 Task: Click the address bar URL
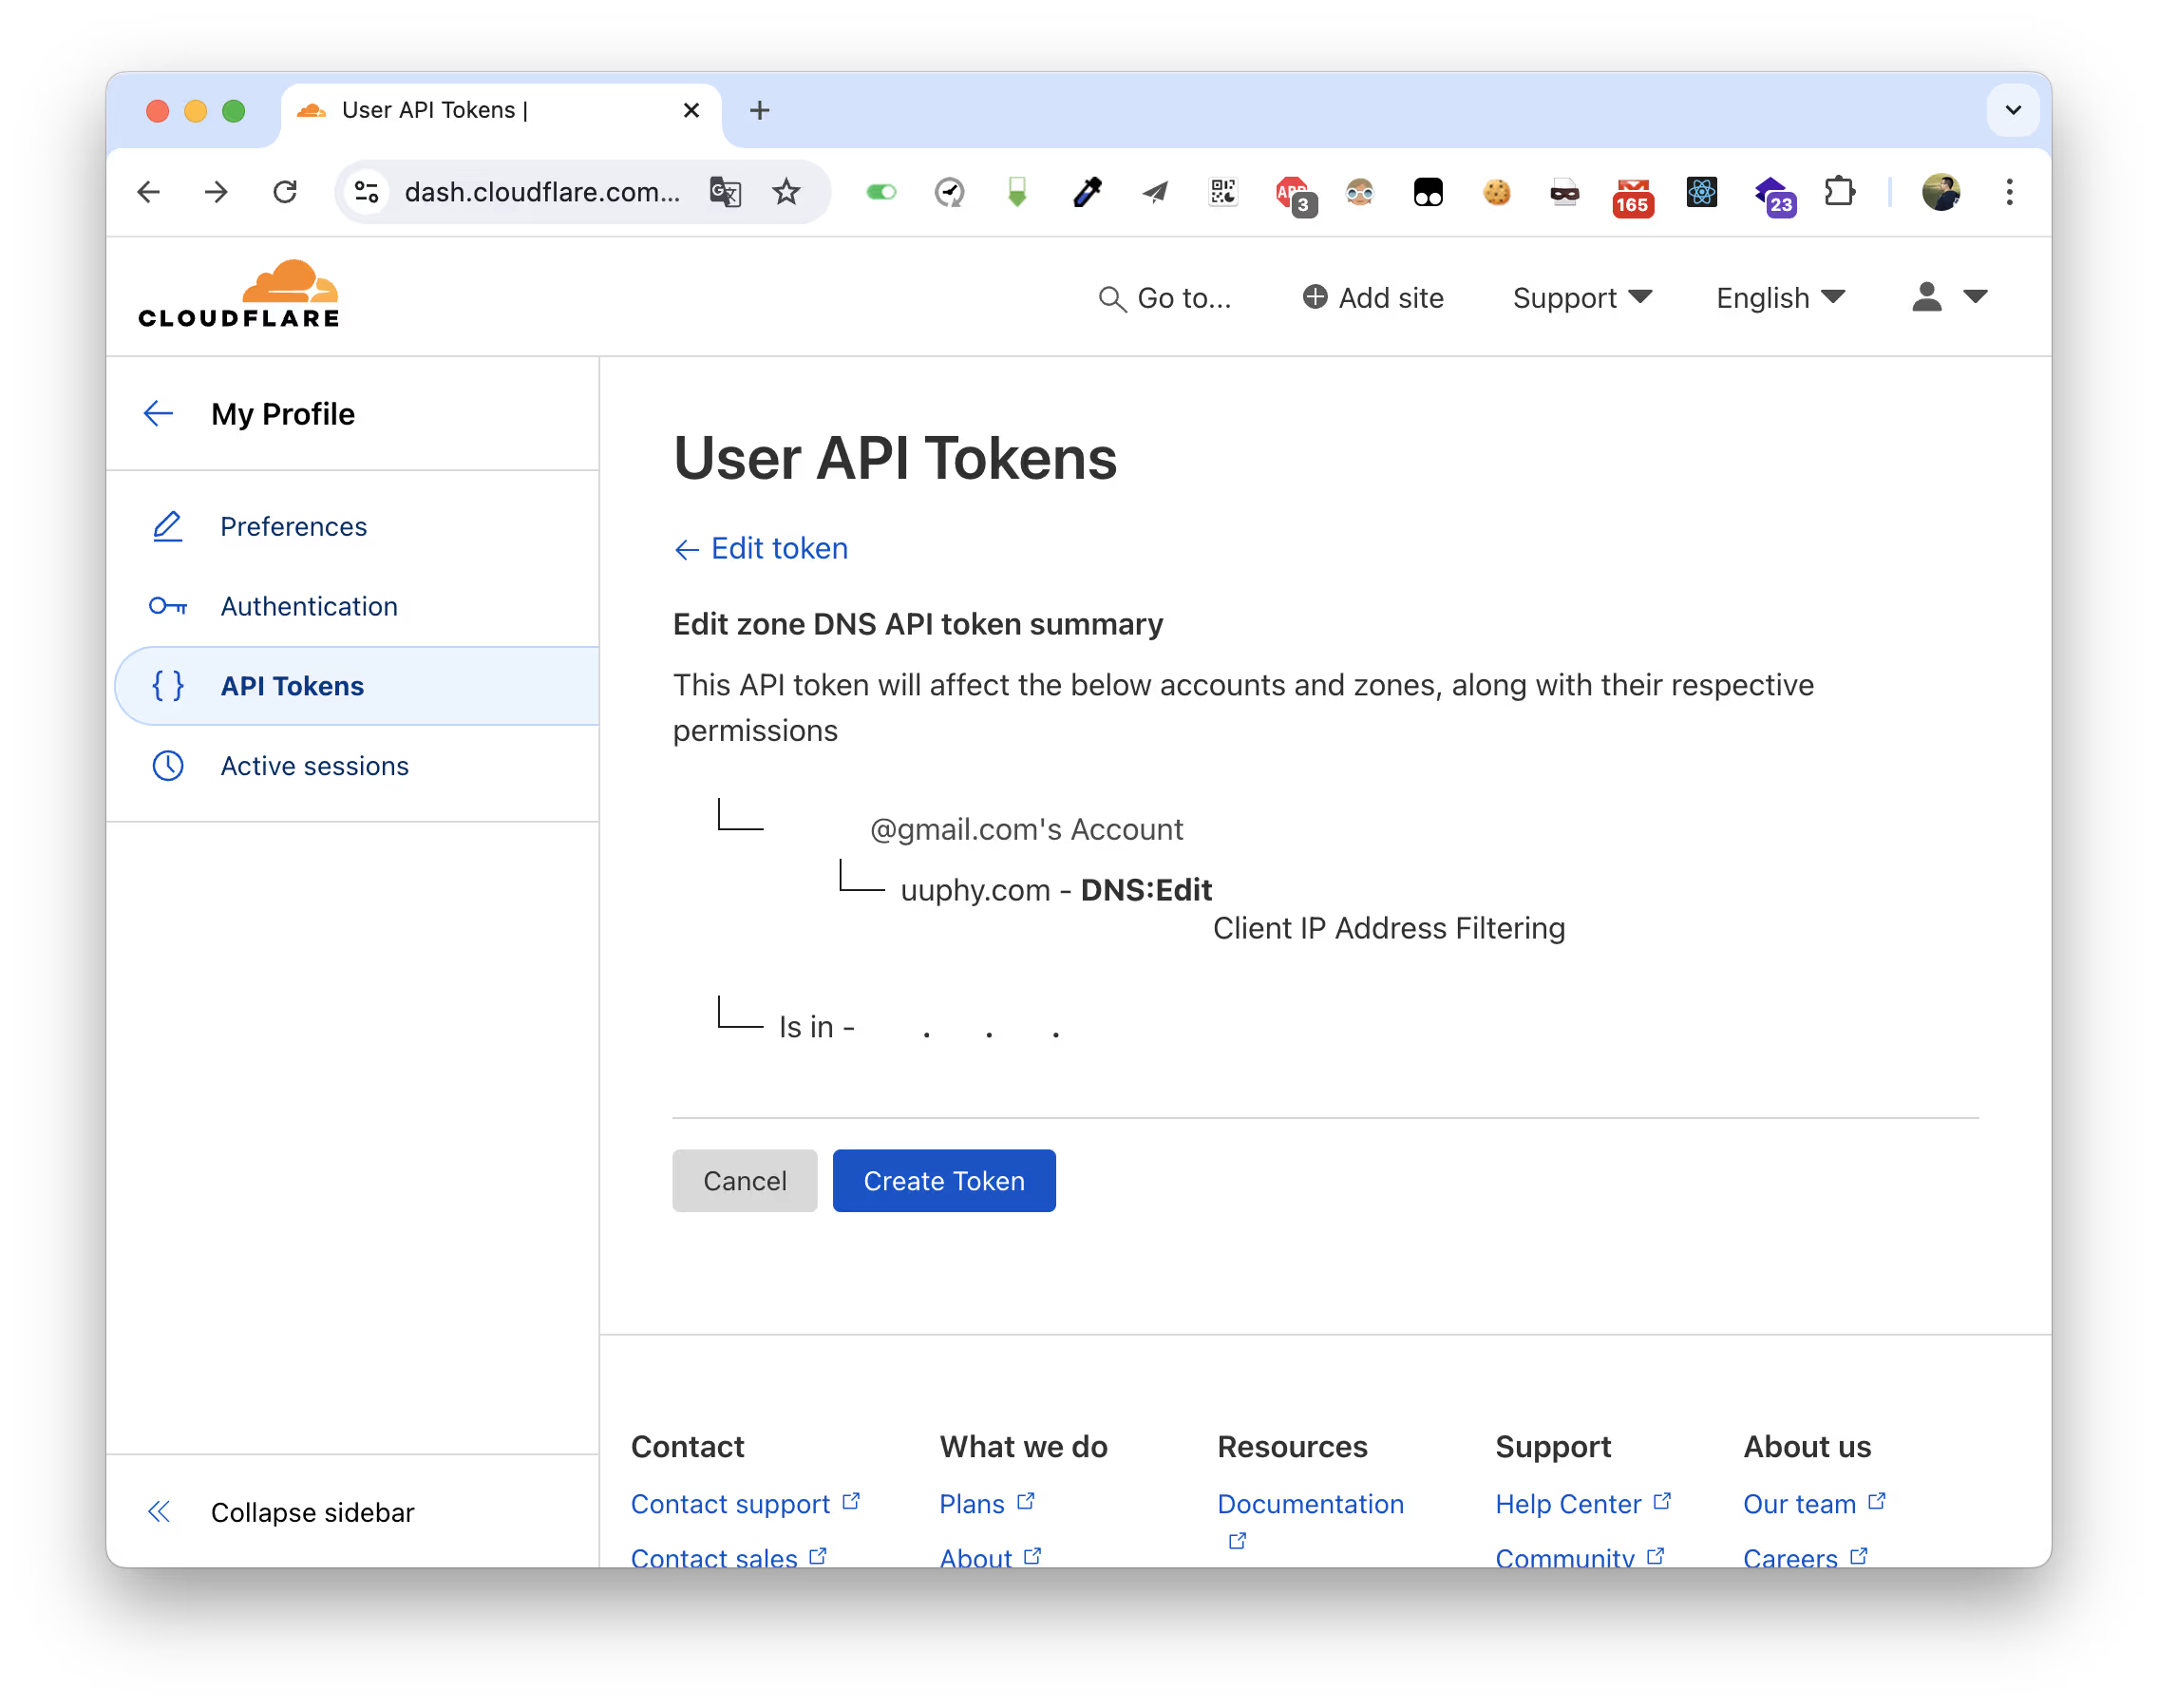tap(542, 192)
